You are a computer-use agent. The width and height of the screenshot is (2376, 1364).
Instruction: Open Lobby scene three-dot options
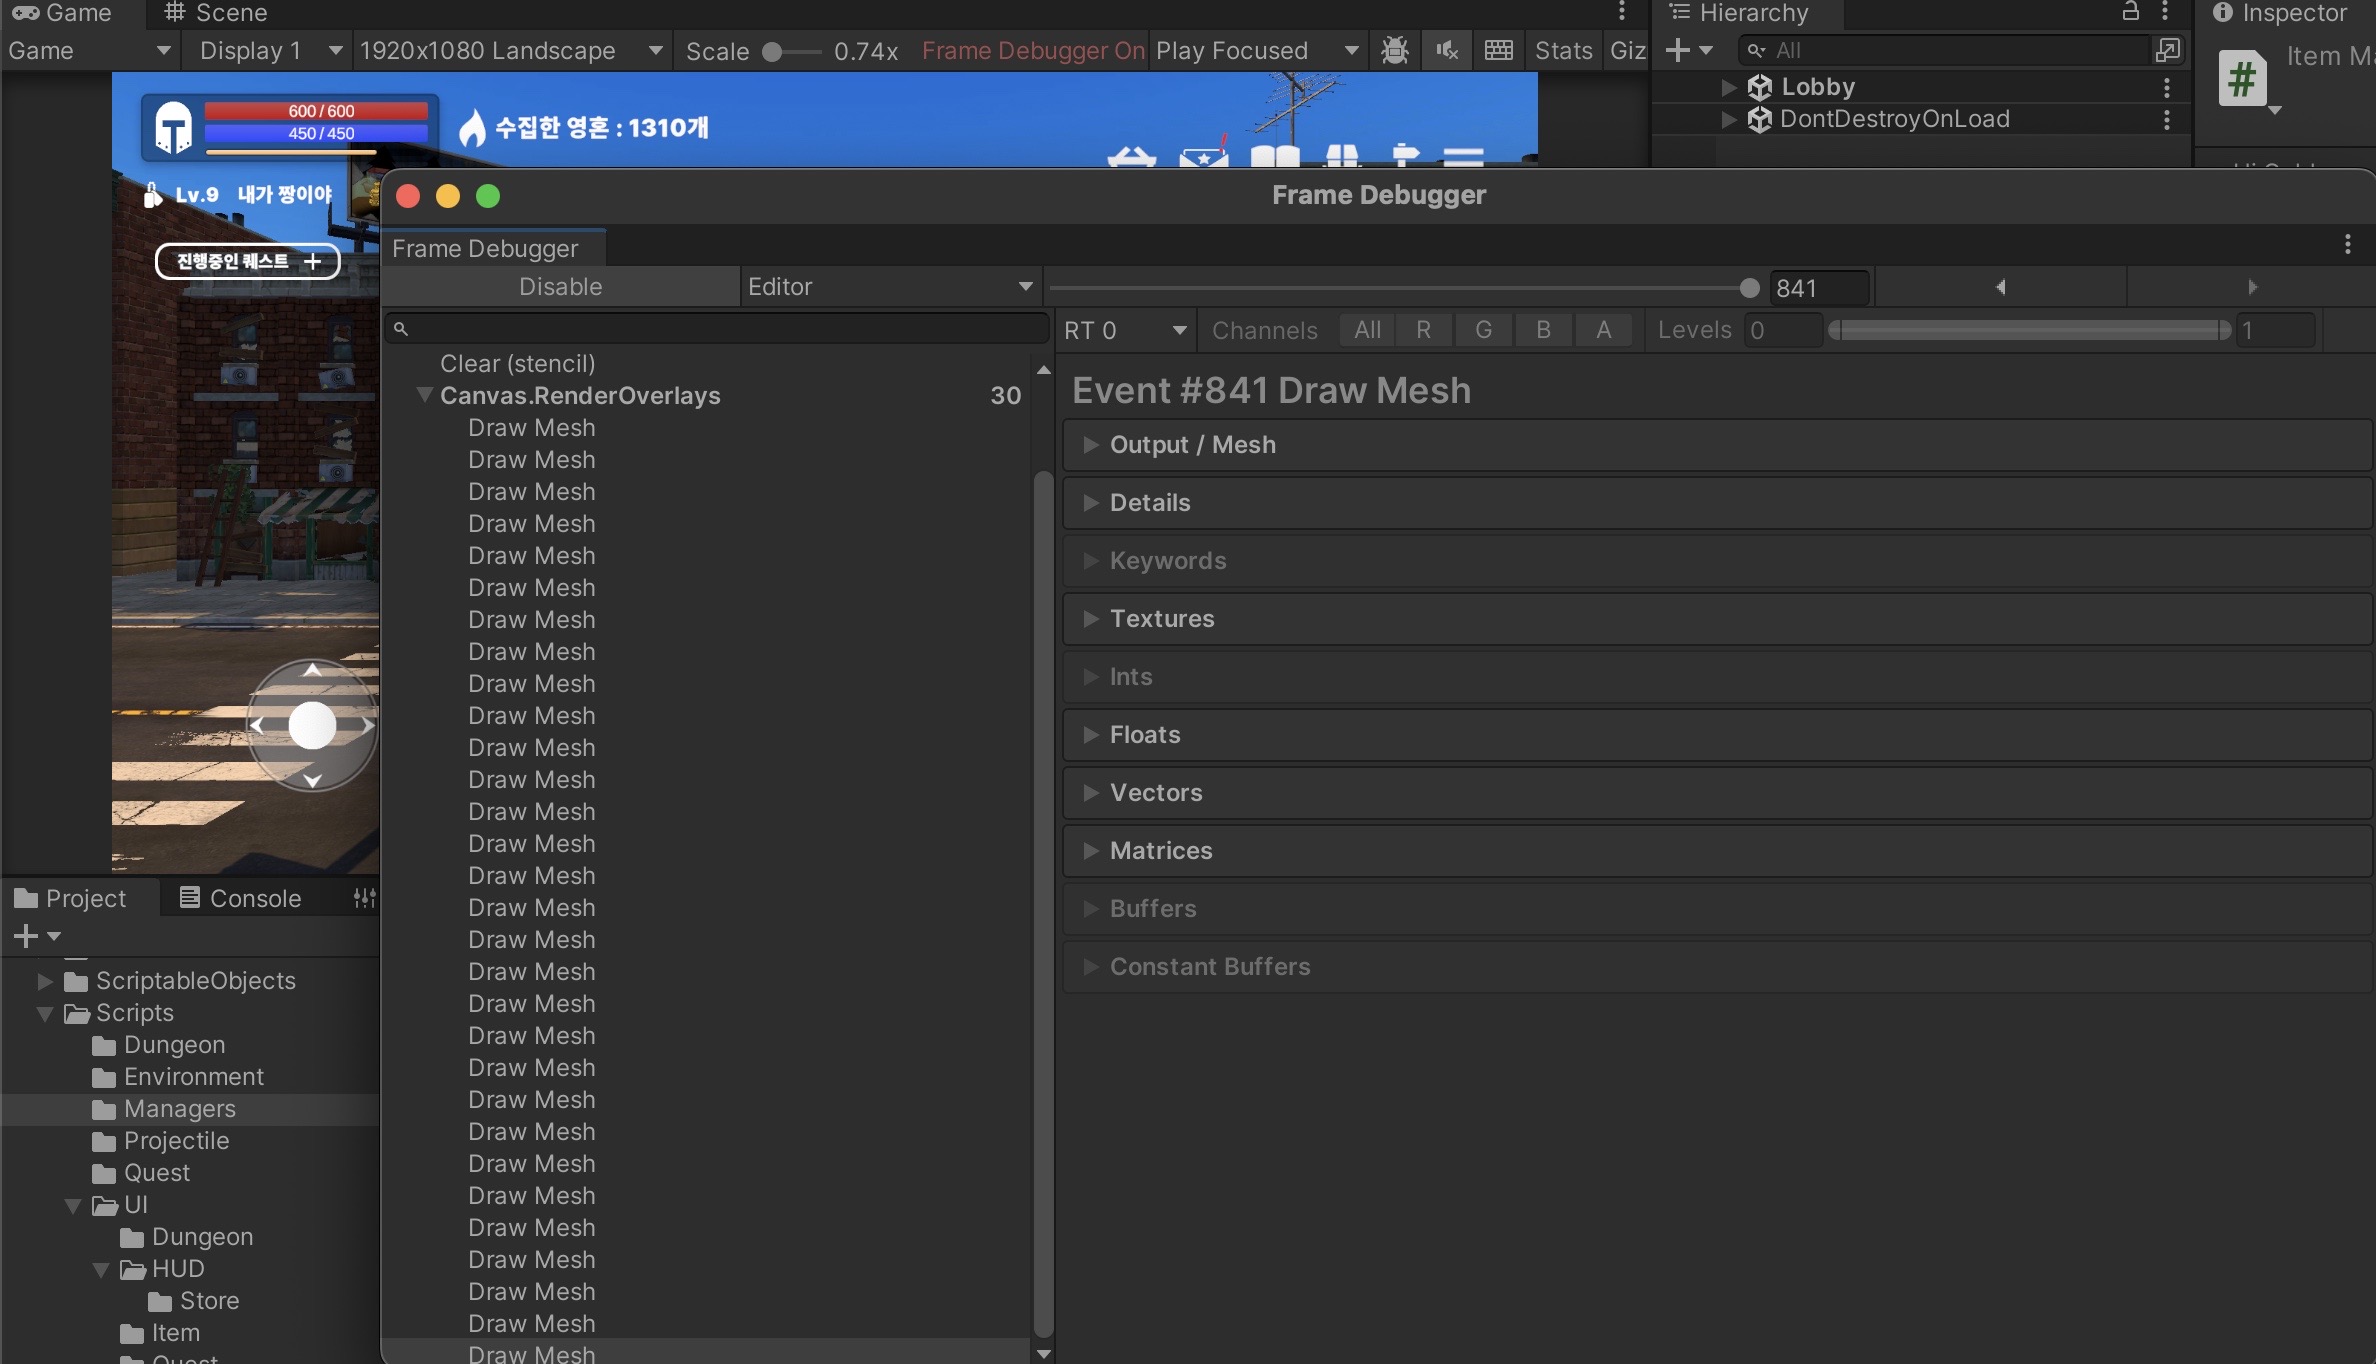tap(2166, 87)
